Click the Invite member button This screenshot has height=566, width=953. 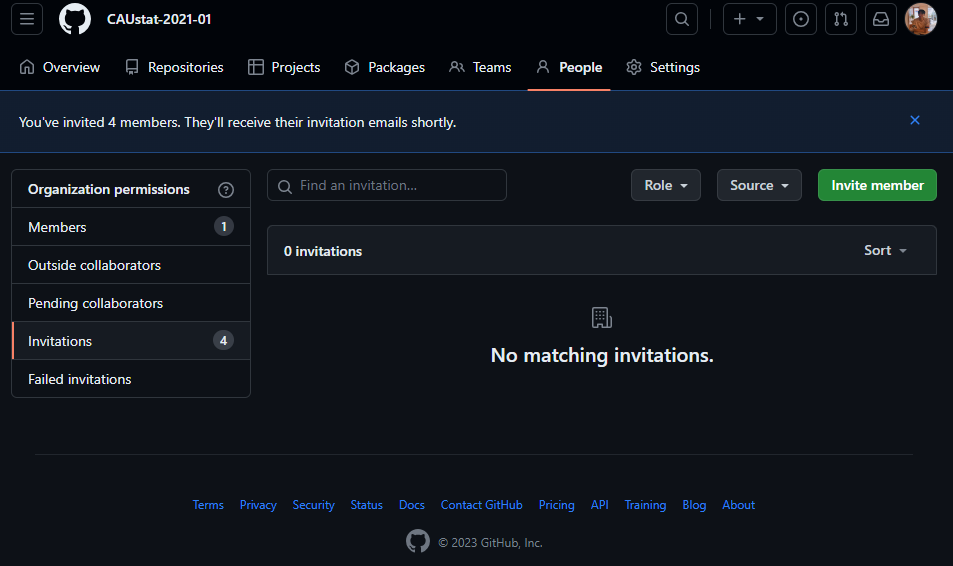877,185
